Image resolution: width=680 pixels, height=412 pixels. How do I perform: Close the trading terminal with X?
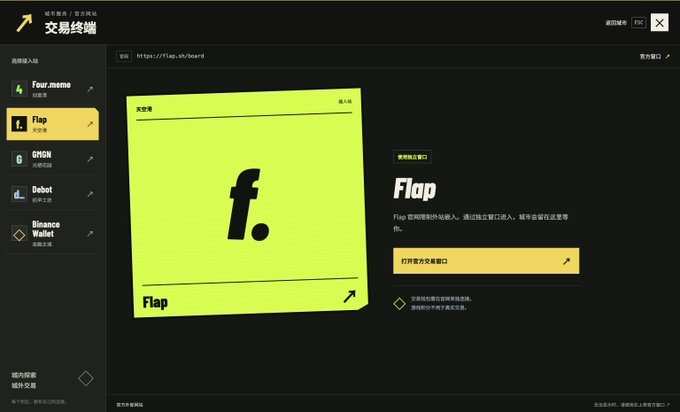[x=659, y=23]
